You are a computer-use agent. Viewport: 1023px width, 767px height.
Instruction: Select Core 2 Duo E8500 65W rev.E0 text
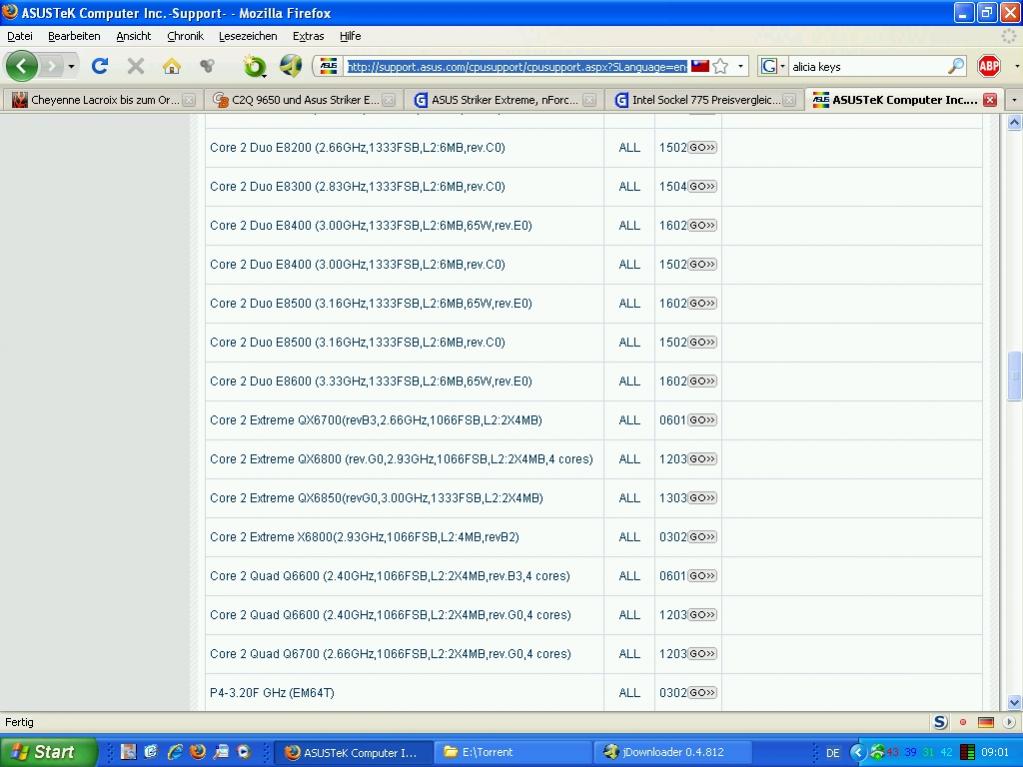(x=371, y=303)
